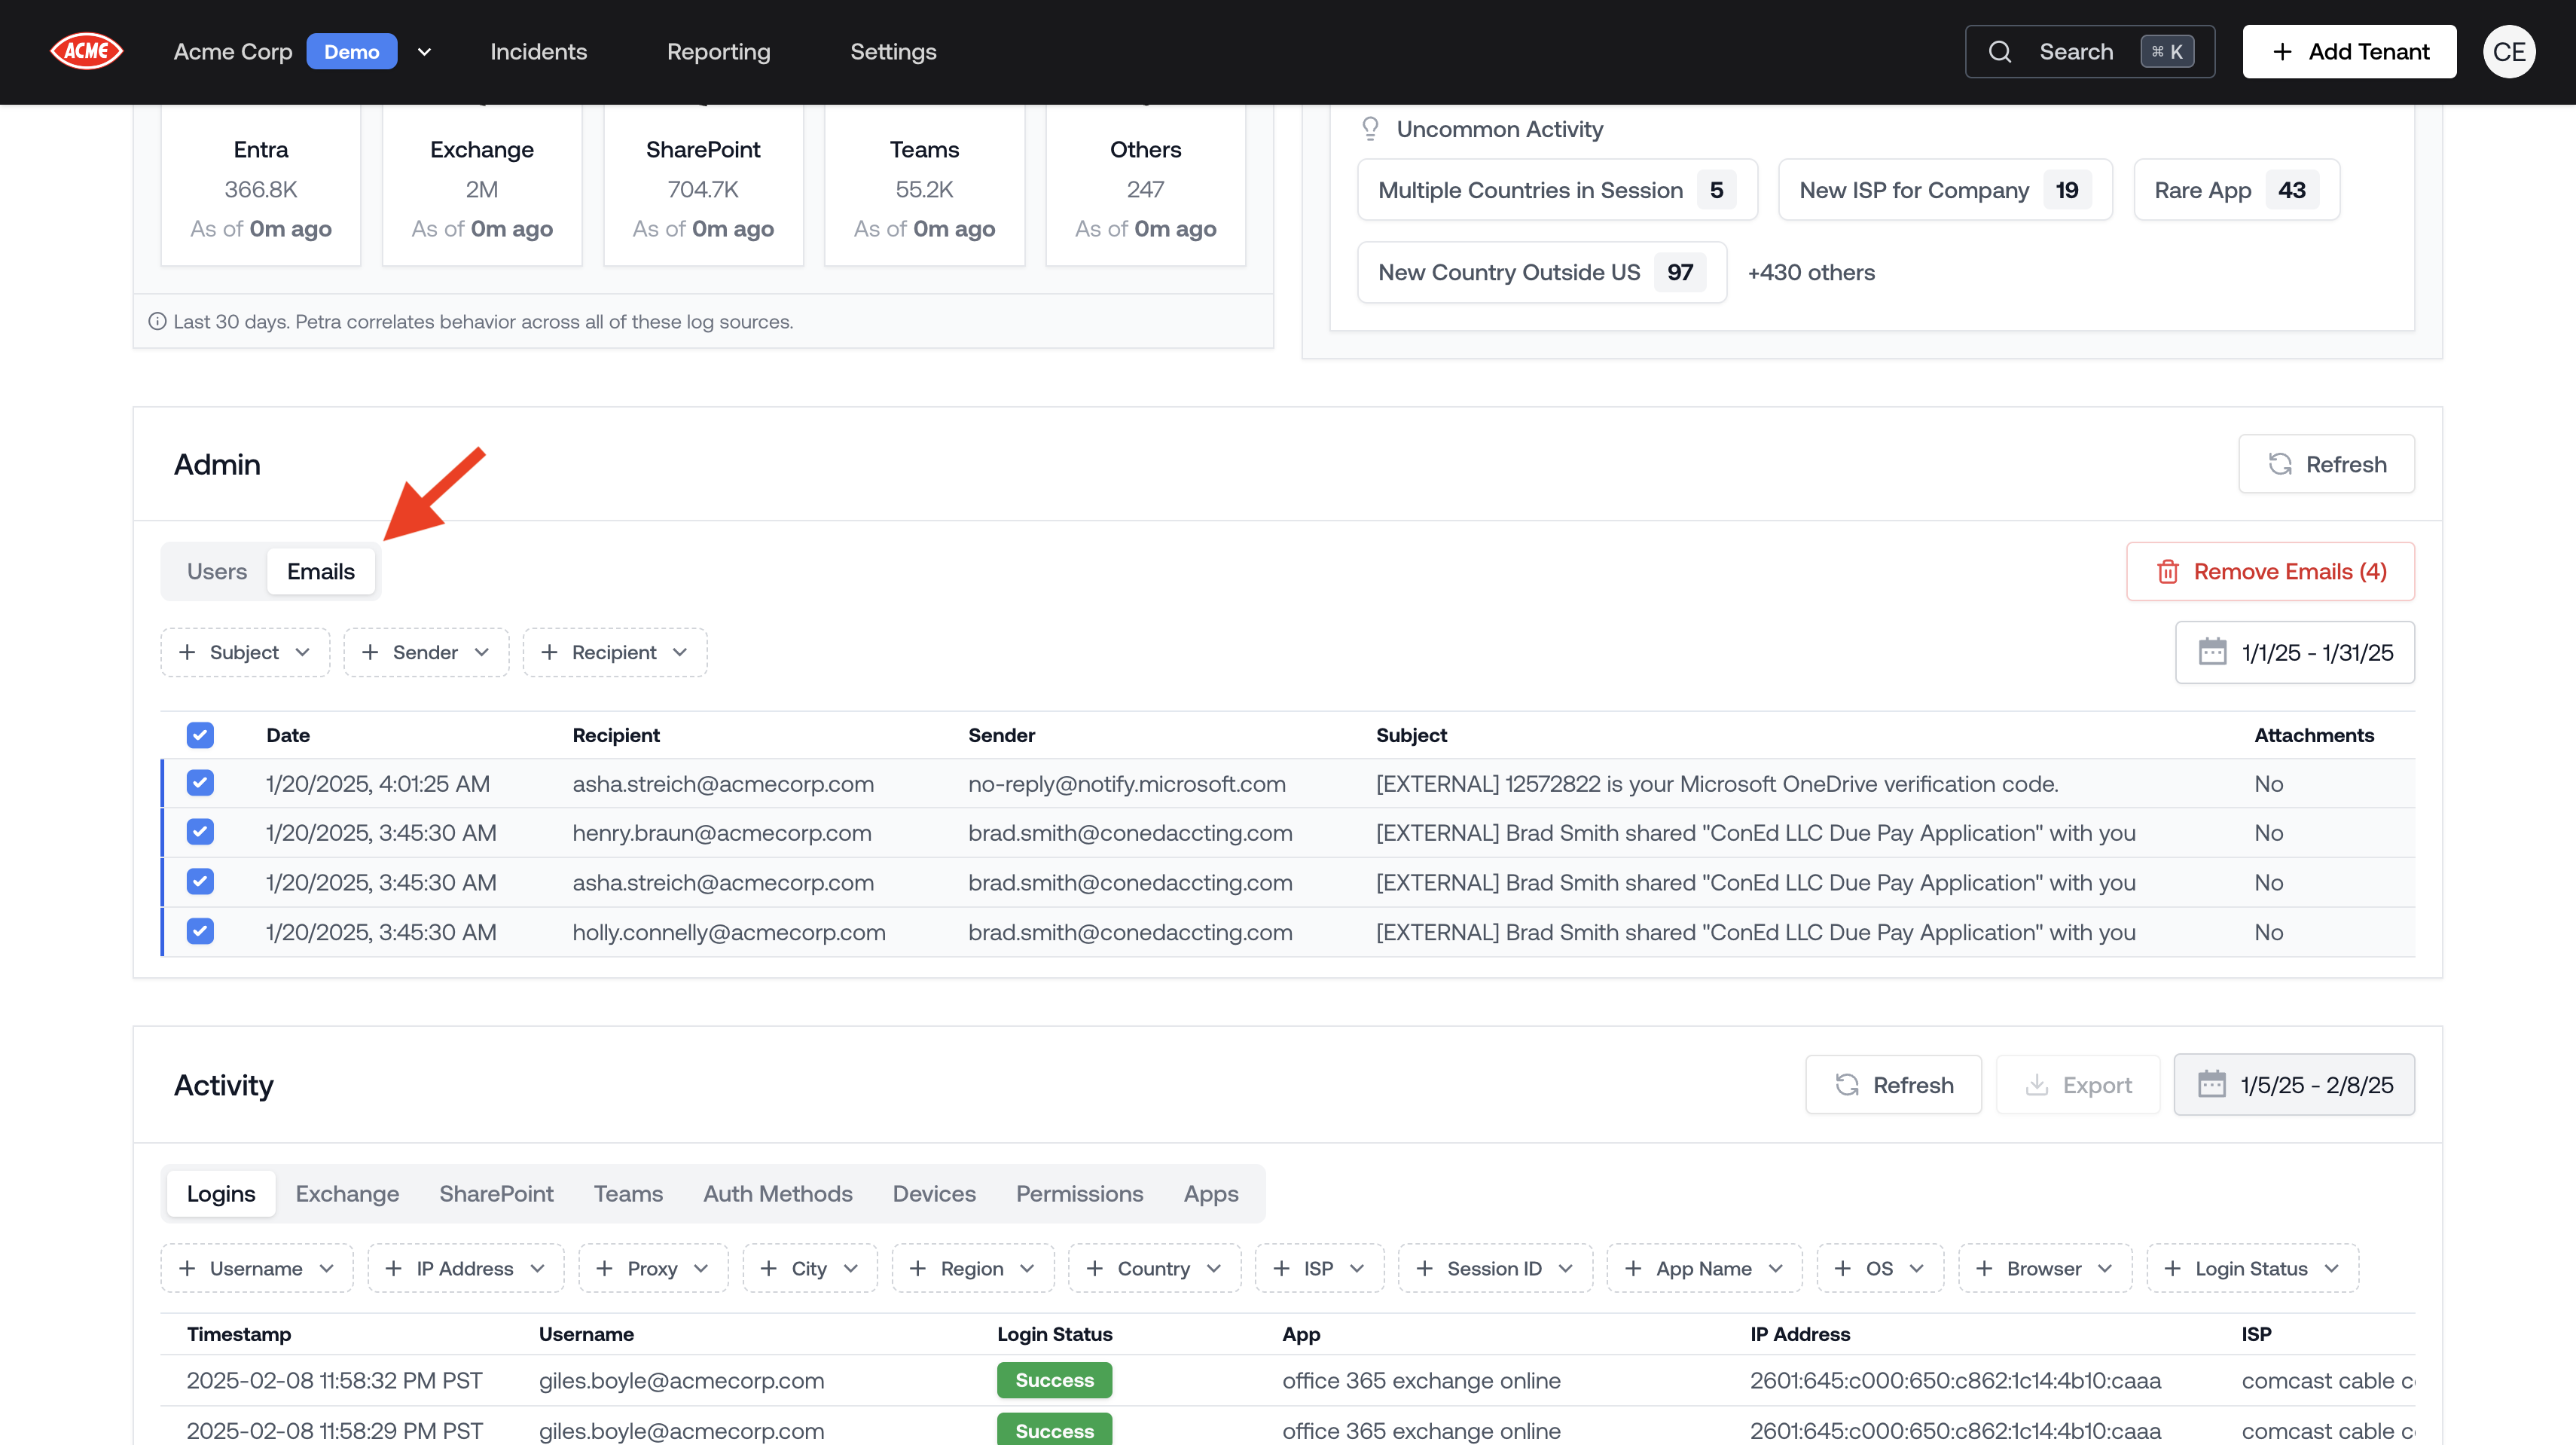This screenshot has height=1445, width=2576.
Task: Uncheck the henry.braun email row checkbox
Action: (x=200, y=832)
